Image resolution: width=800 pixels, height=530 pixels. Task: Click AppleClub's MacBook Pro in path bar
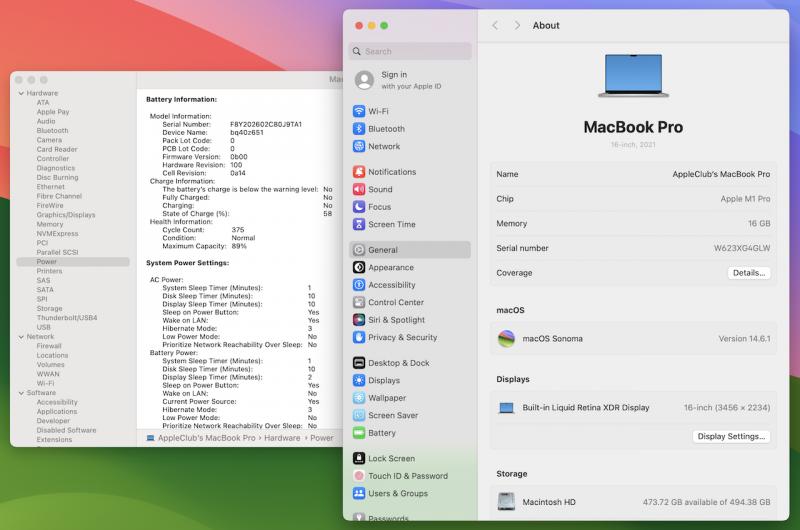207,438
